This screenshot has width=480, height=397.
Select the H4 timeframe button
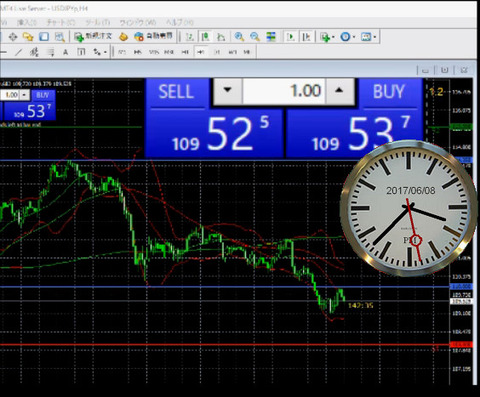[201, 52]
